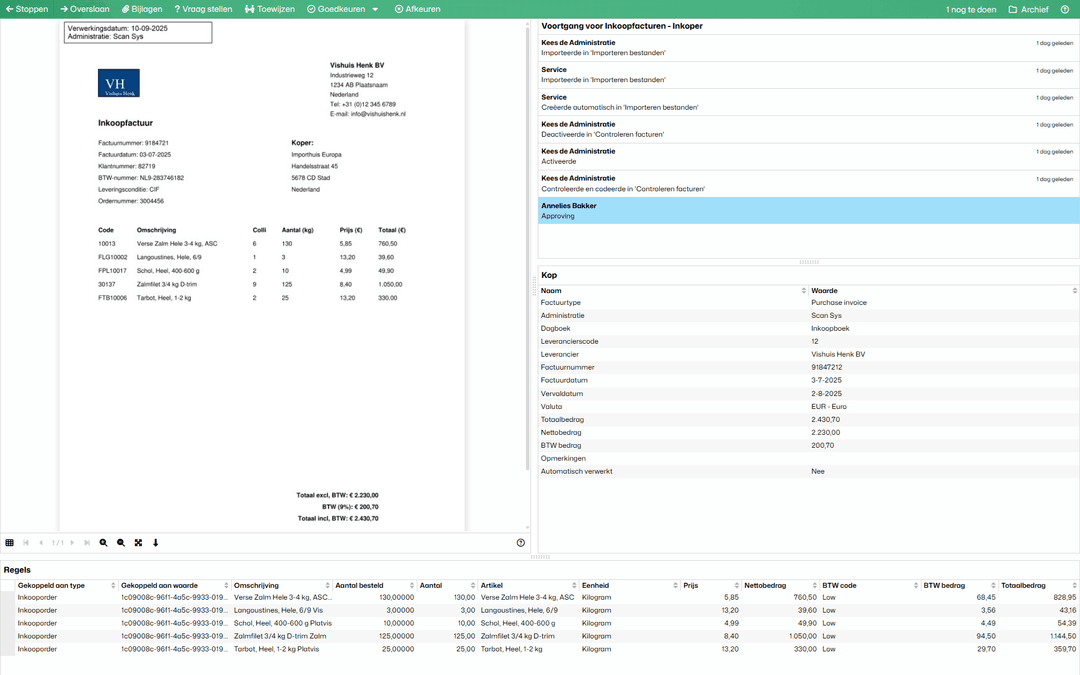The image size is (1080, 675).
Task: Select the Annelies Bakker Approving row
Action: pos(808,210)
